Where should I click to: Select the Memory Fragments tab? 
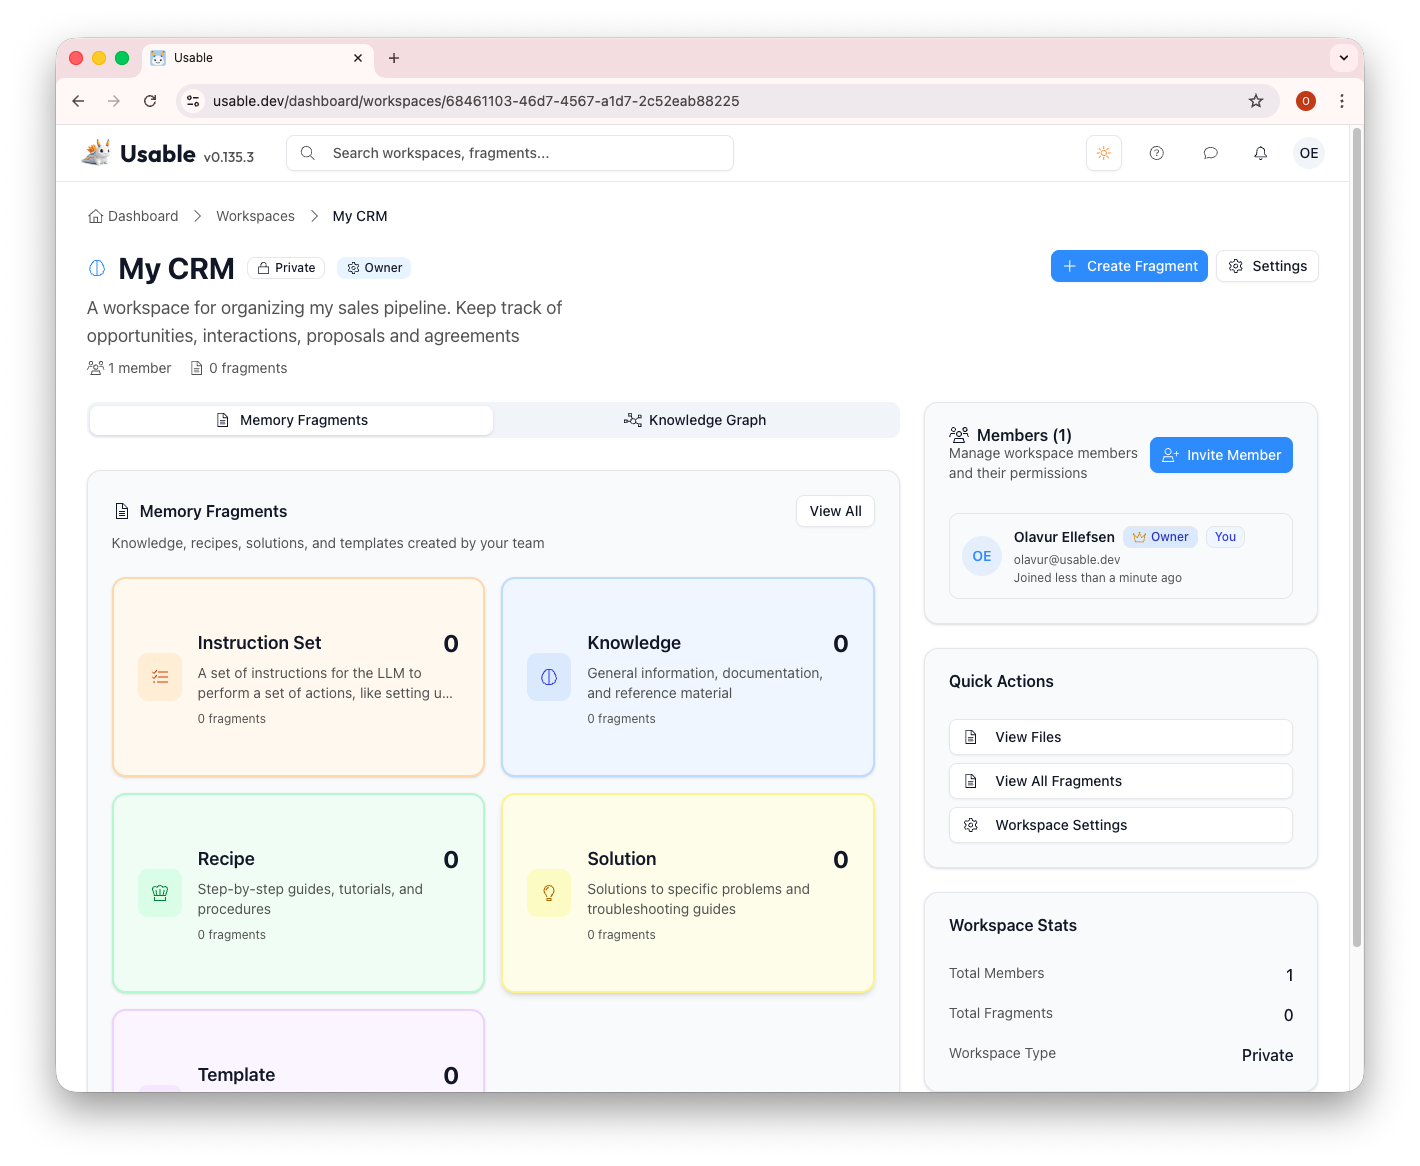(291, 420)
